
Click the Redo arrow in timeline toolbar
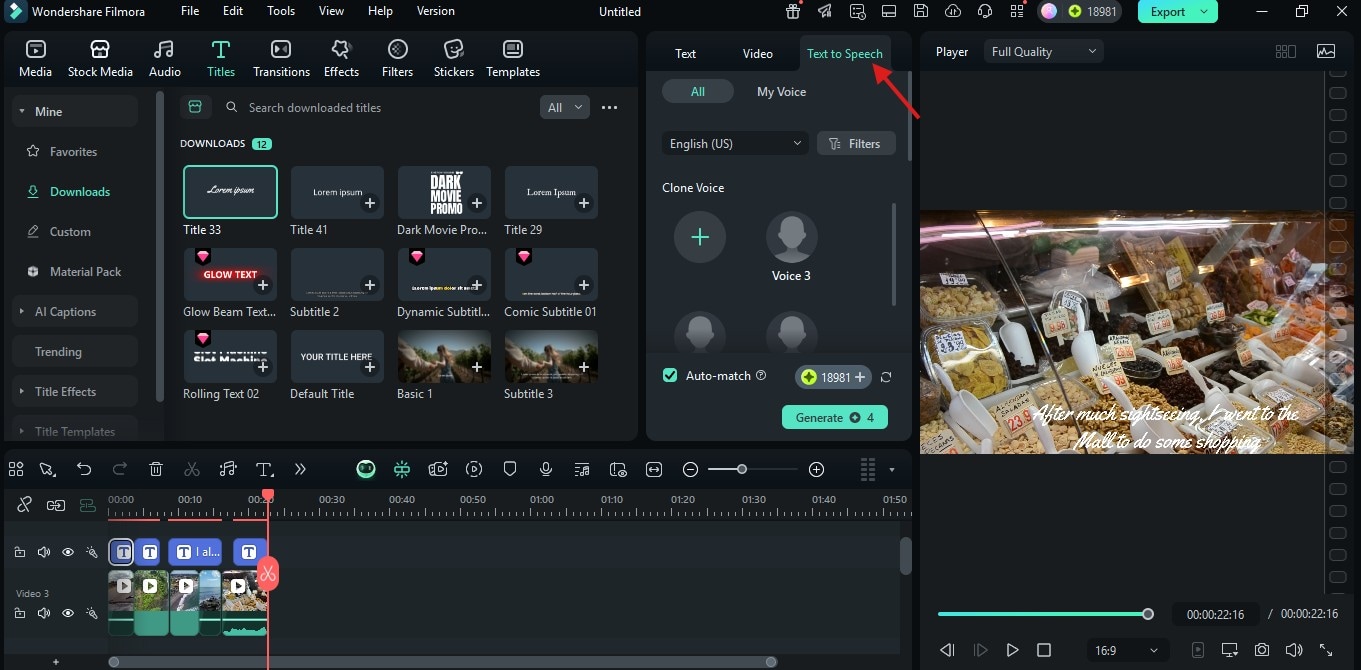coord(120,469)
